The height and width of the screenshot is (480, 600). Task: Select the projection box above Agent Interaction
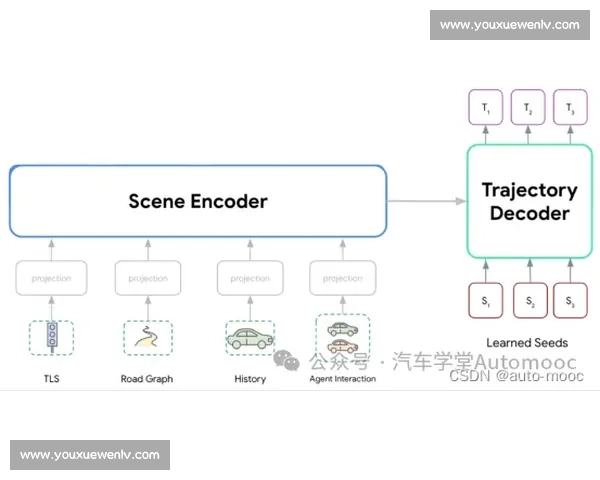click(342, 278)
